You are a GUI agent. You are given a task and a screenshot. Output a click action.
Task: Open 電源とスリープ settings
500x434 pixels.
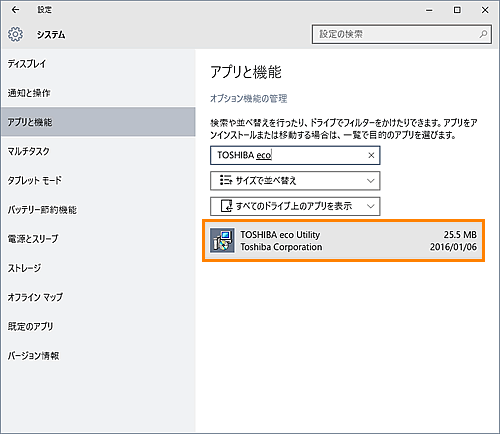[98, 239]
